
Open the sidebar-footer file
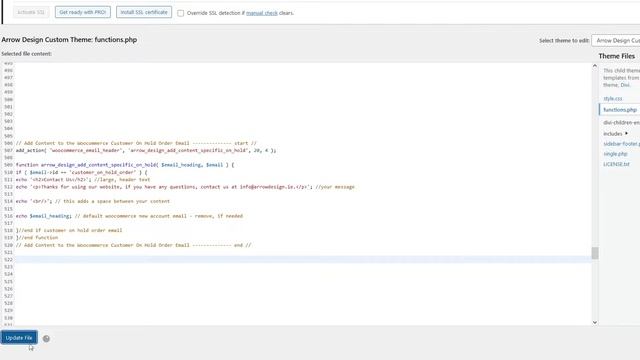621,144
